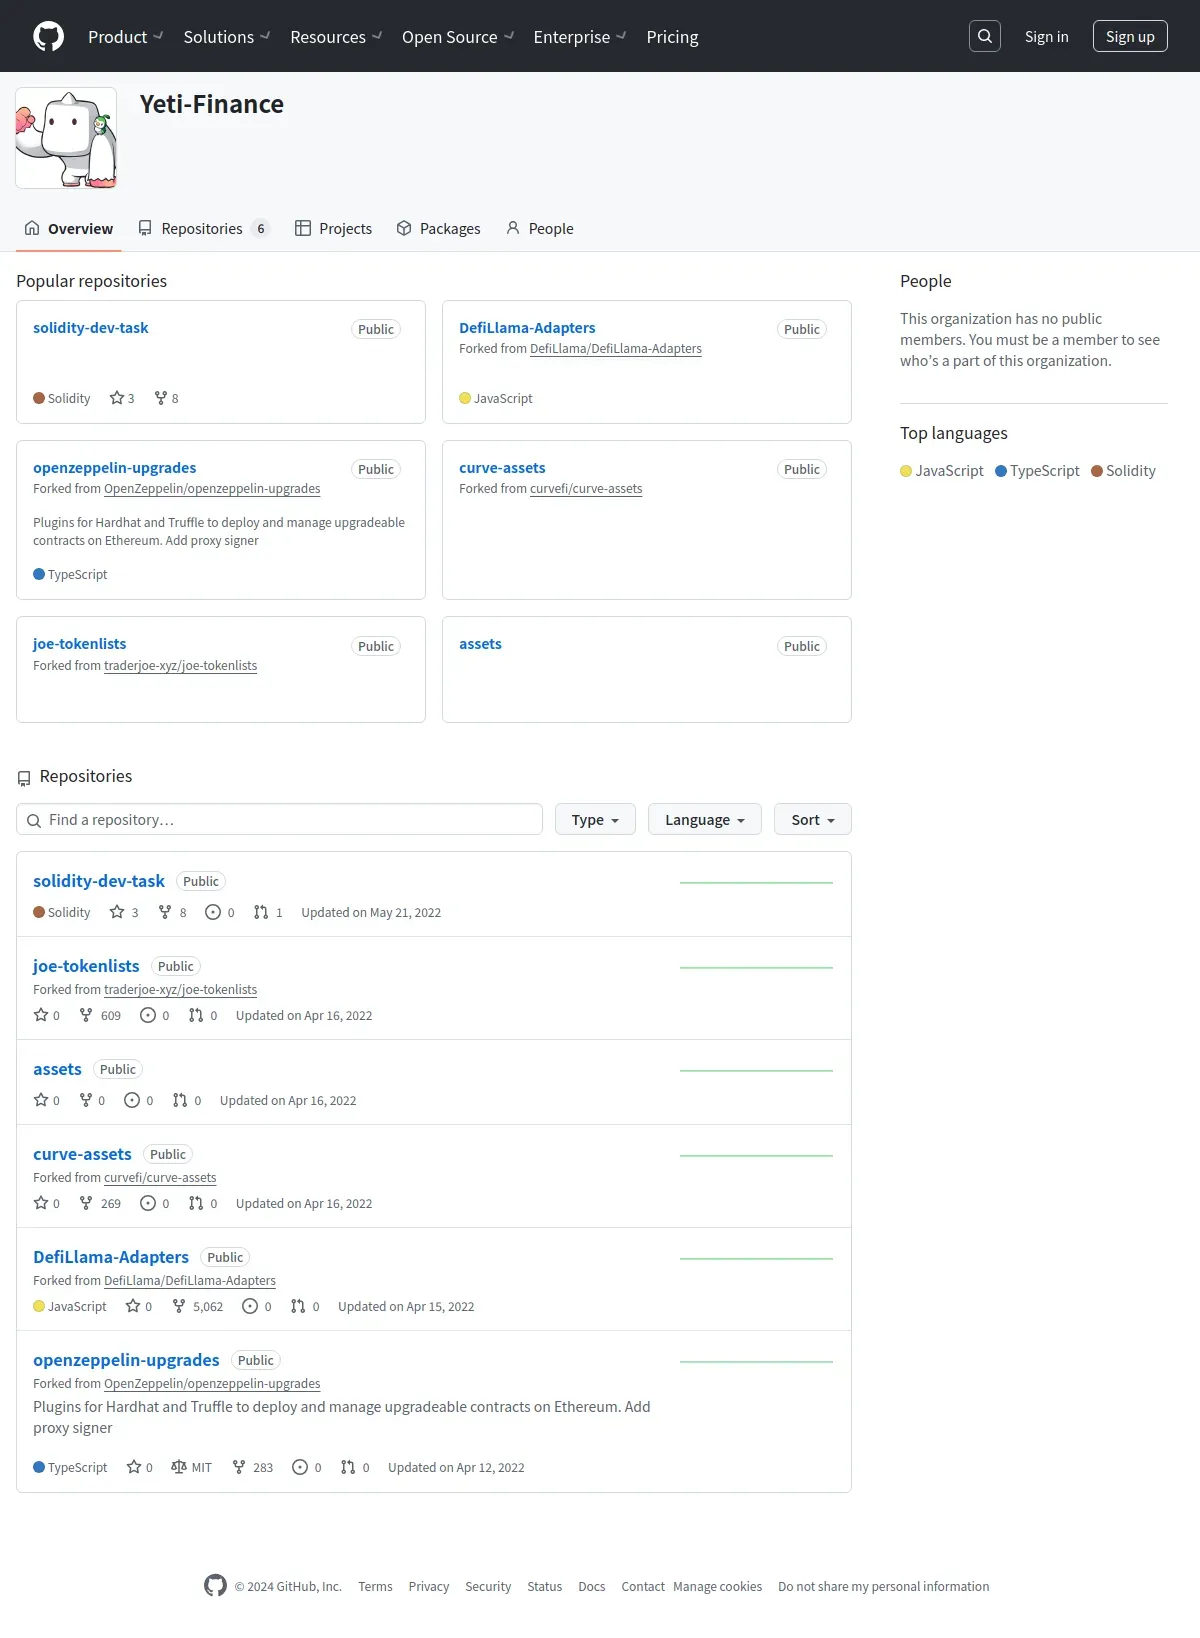Expand the Enterprise menu
The image size is (1200, 1638).
click(x=579, y=37)
